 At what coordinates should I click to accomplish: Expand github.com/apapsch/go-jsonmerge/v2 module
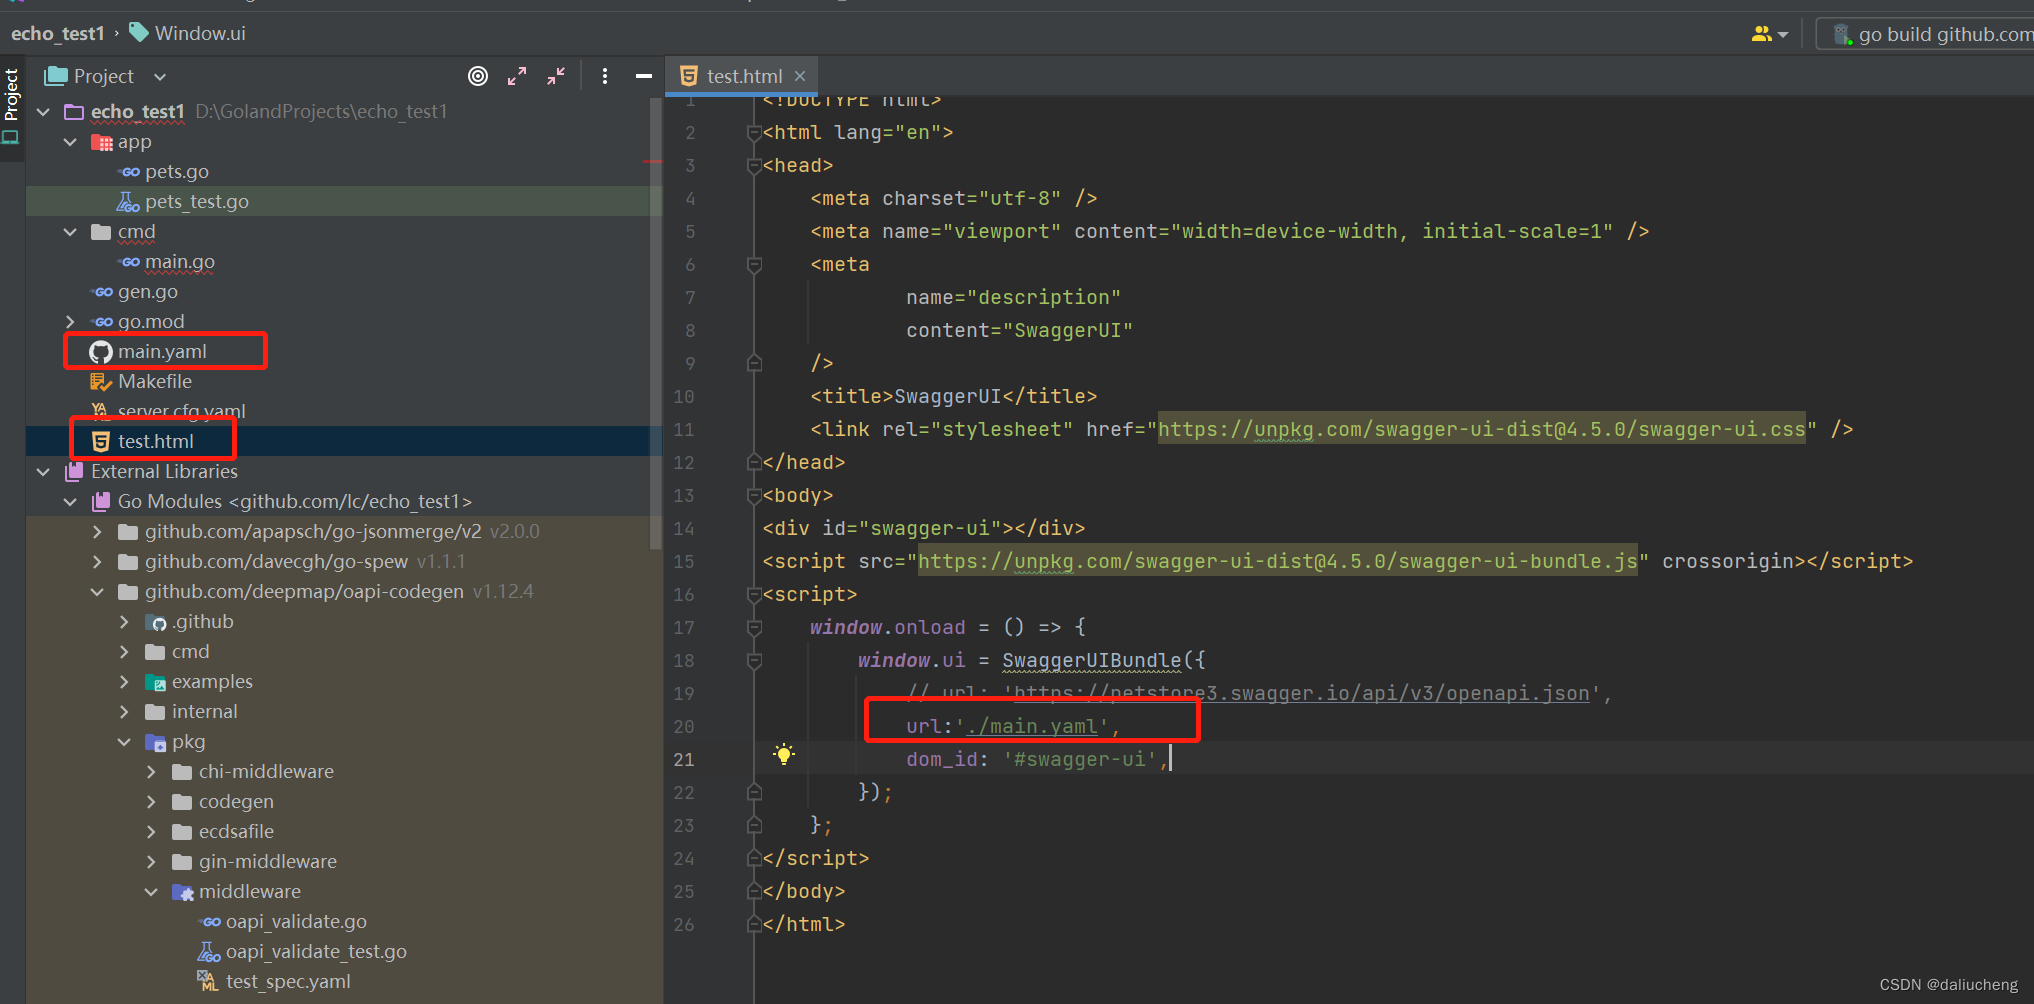pos(97,532)
